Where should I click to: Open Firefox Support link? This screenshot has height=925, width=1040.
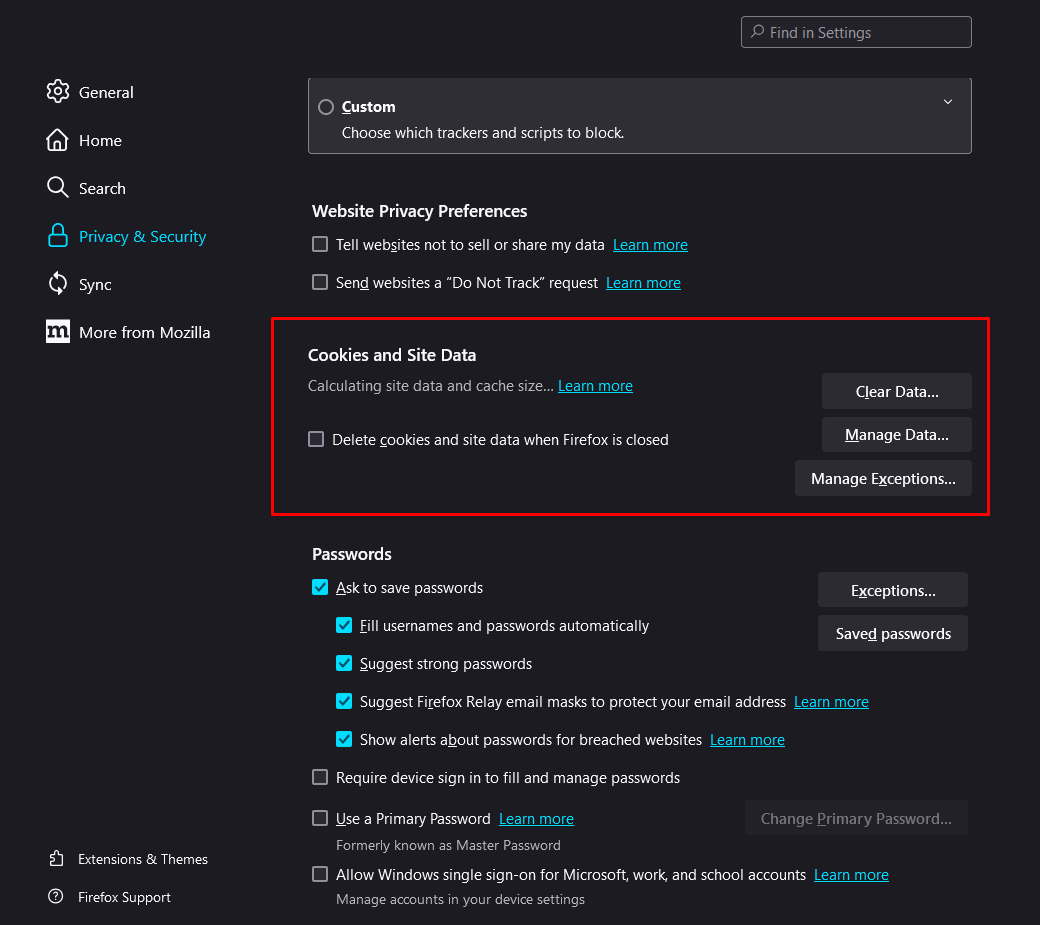[124, 897]
